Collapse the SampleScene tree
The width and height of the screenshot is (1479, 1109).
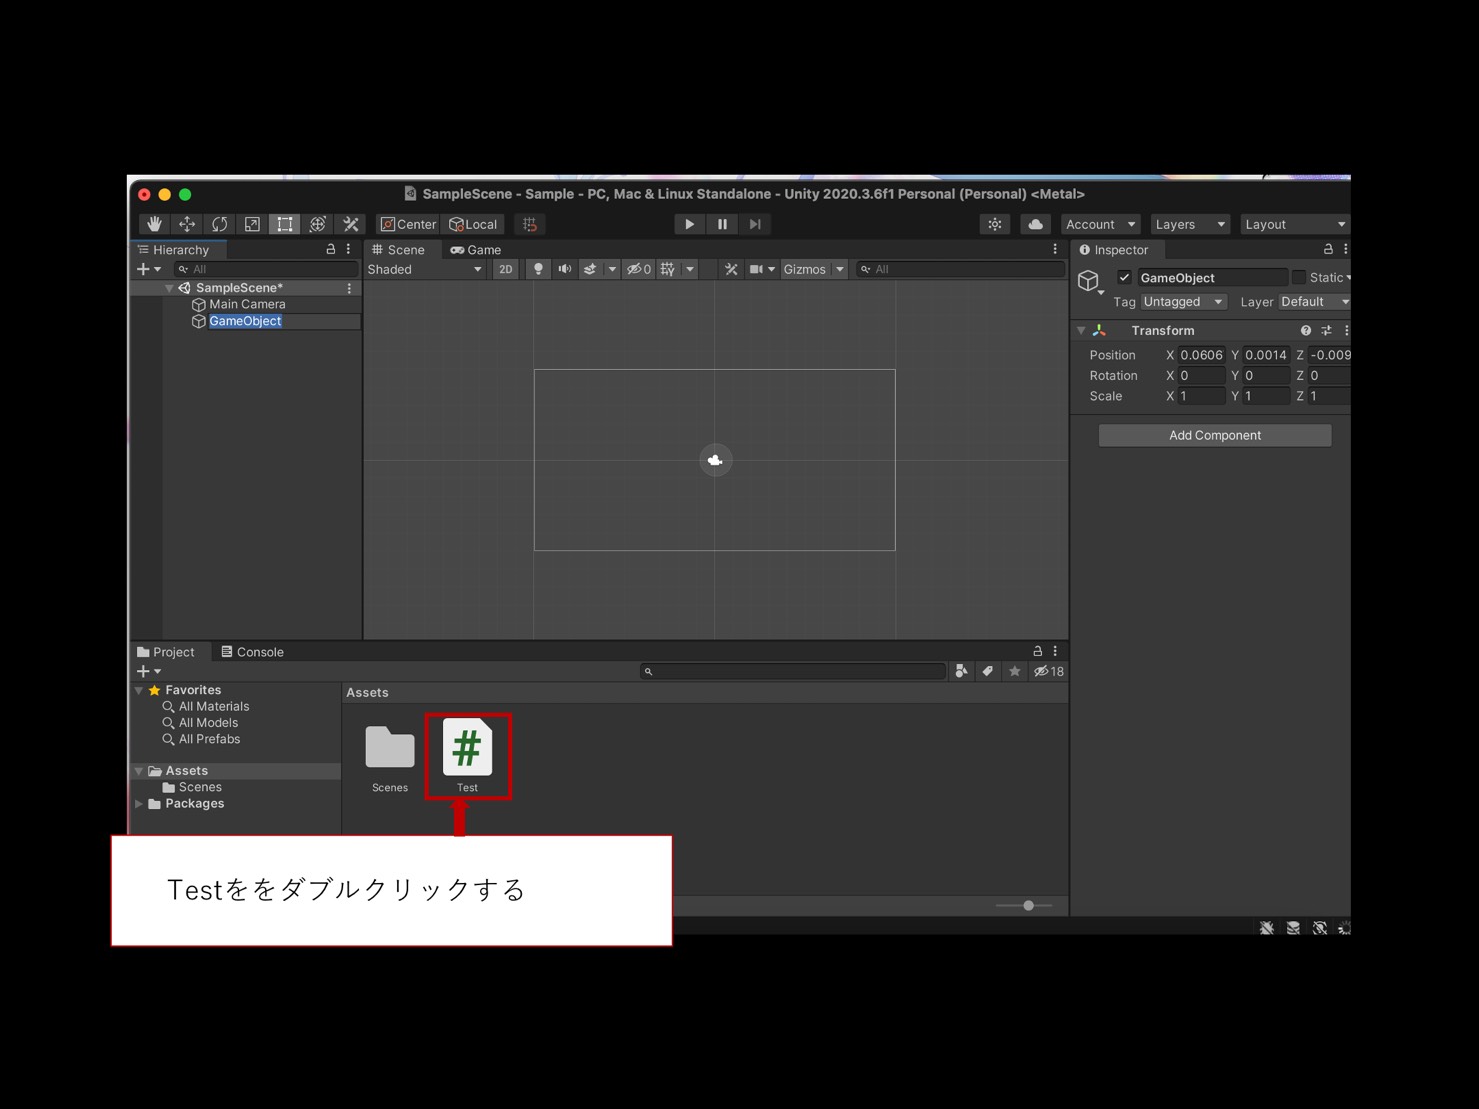point(169,288)
